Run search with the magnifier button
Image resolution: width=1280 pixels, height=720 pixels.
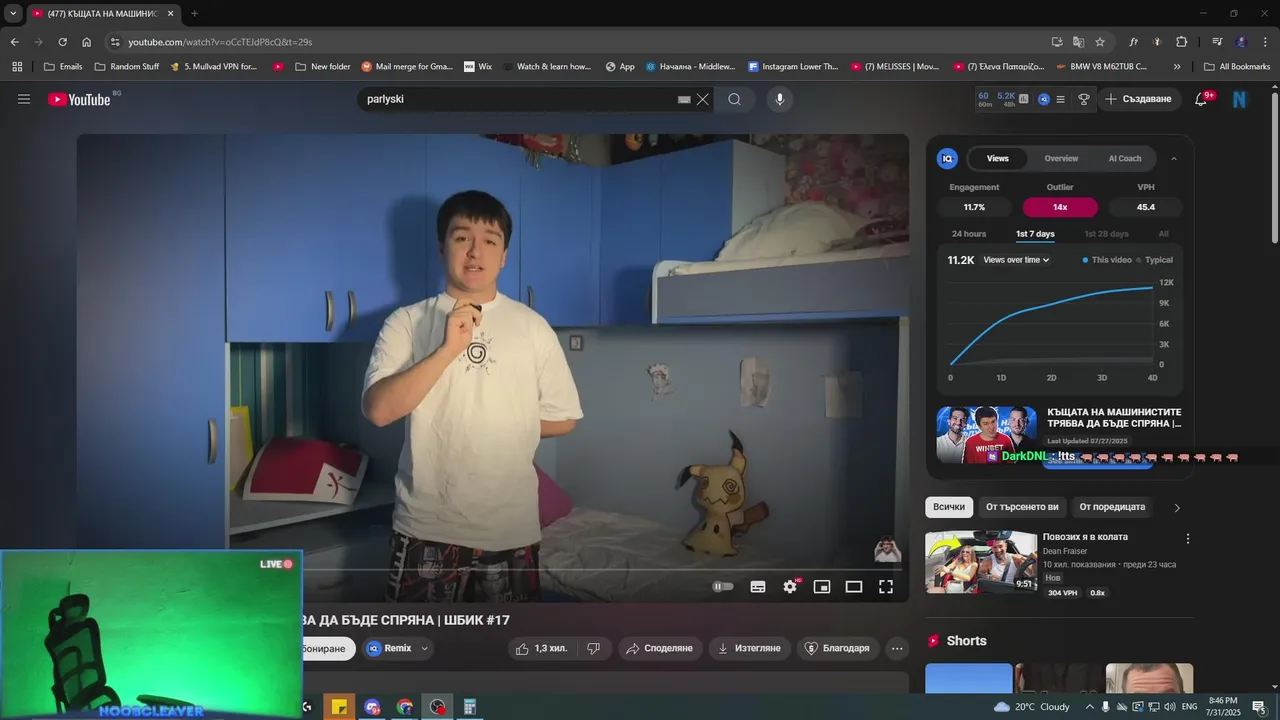[735, 99]
